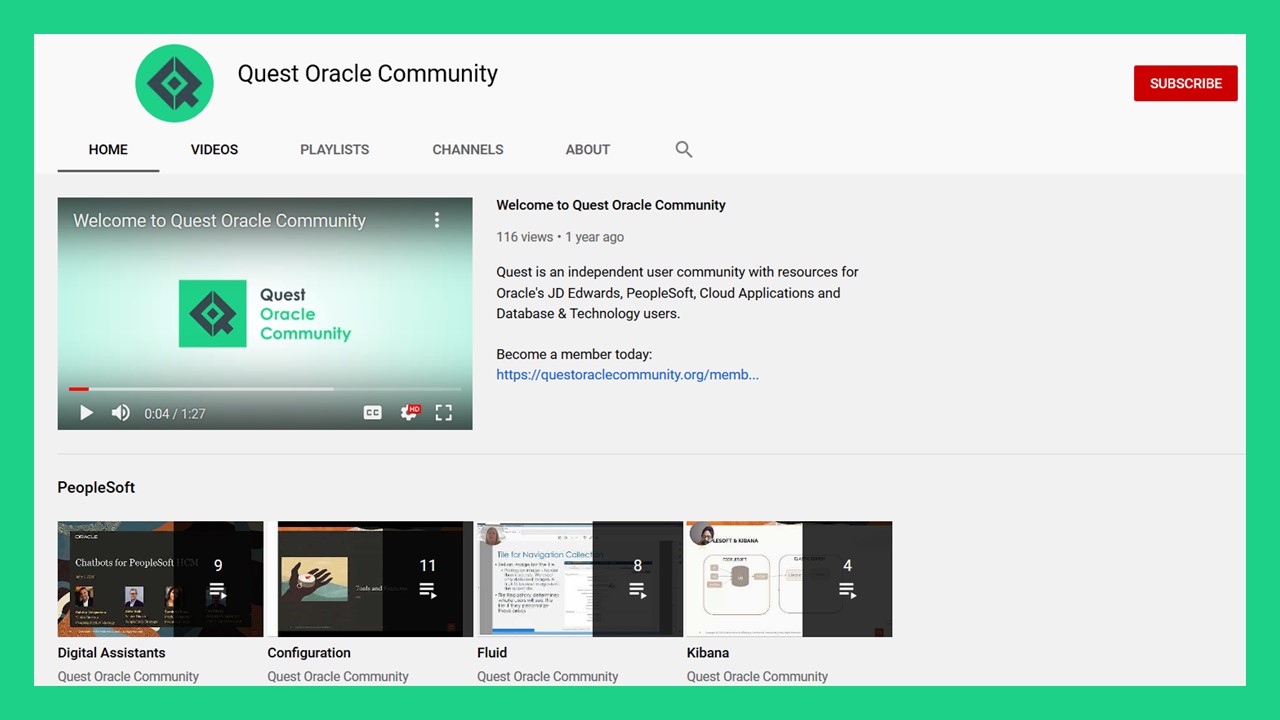Play the welcome video

[86, 413]
